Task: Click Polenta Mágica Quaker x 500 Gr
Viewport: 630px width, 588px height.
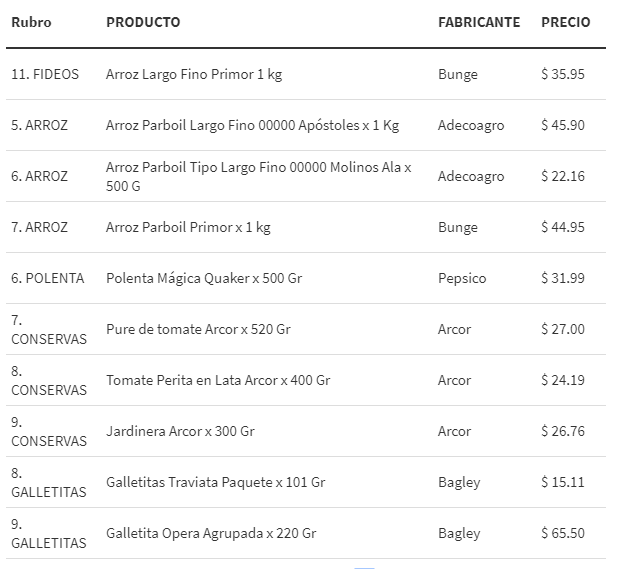Action: [x=204, y=278]
